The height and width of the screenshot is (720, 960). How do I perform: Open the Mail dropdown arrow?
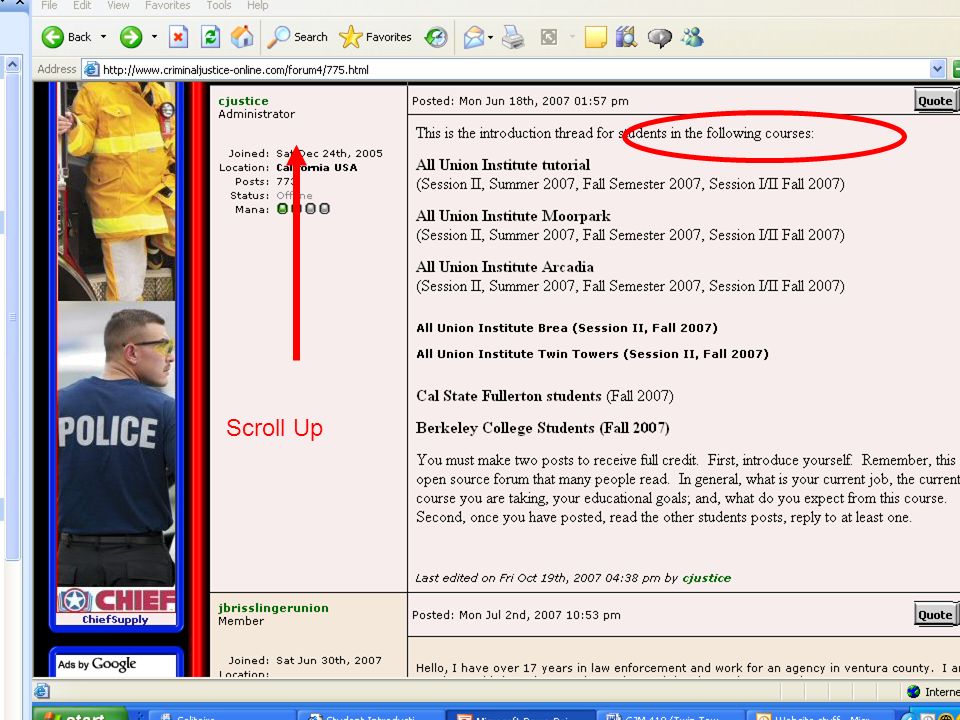pos(490,37)
